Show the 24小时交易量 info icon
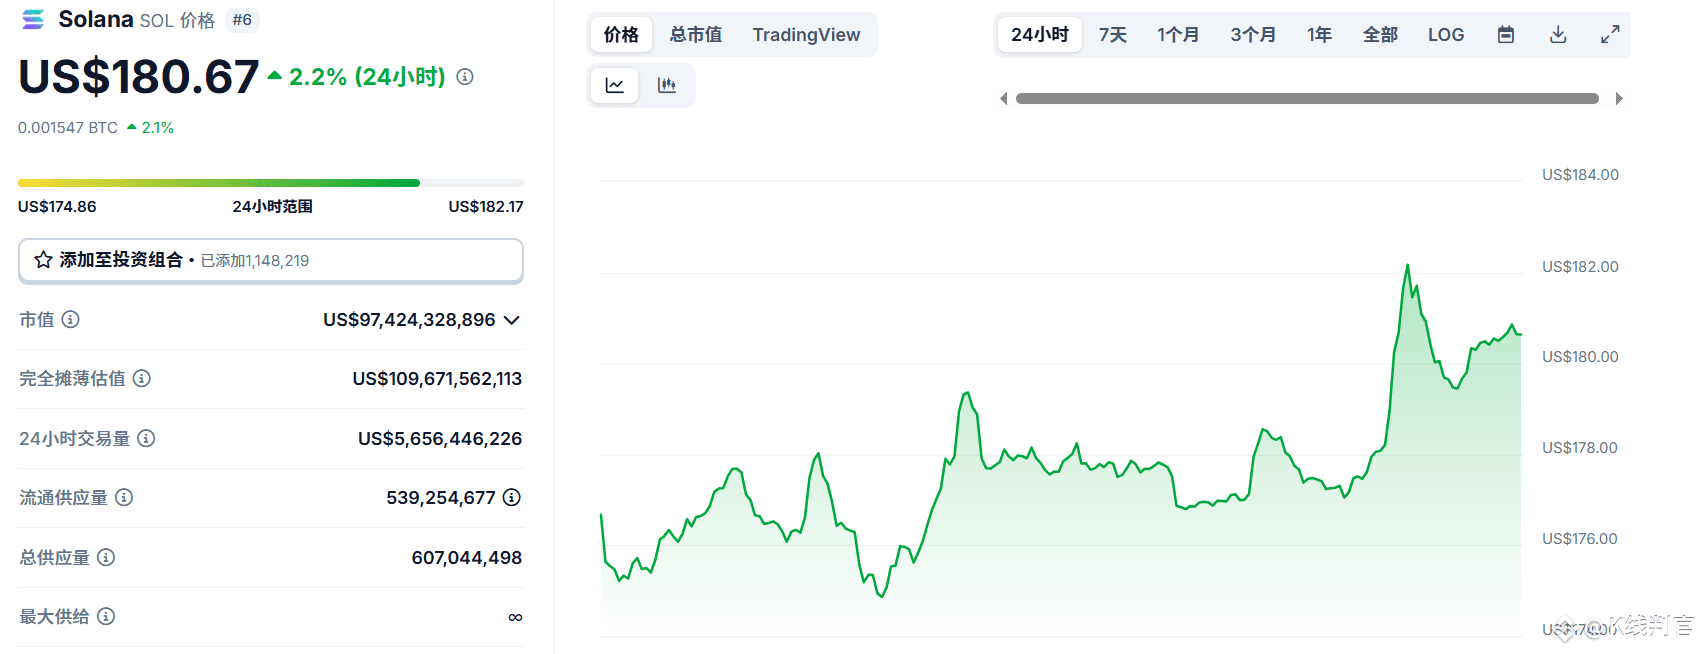Image resolution: width=1703 pixels, height=654 pixels. tap(146, 438)
